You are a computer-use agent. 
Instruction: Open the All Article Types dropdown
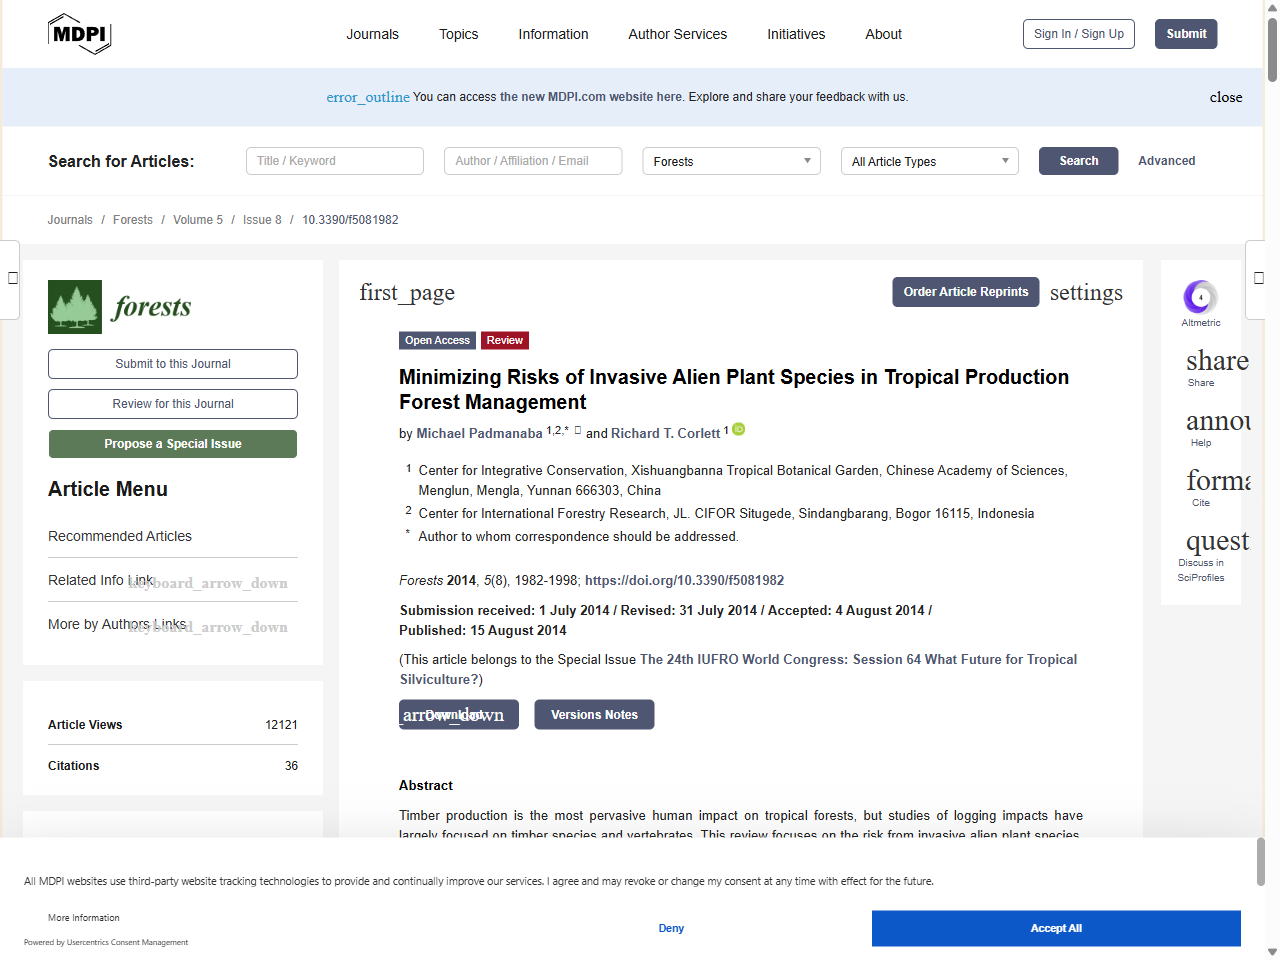(x=929, y=161)
